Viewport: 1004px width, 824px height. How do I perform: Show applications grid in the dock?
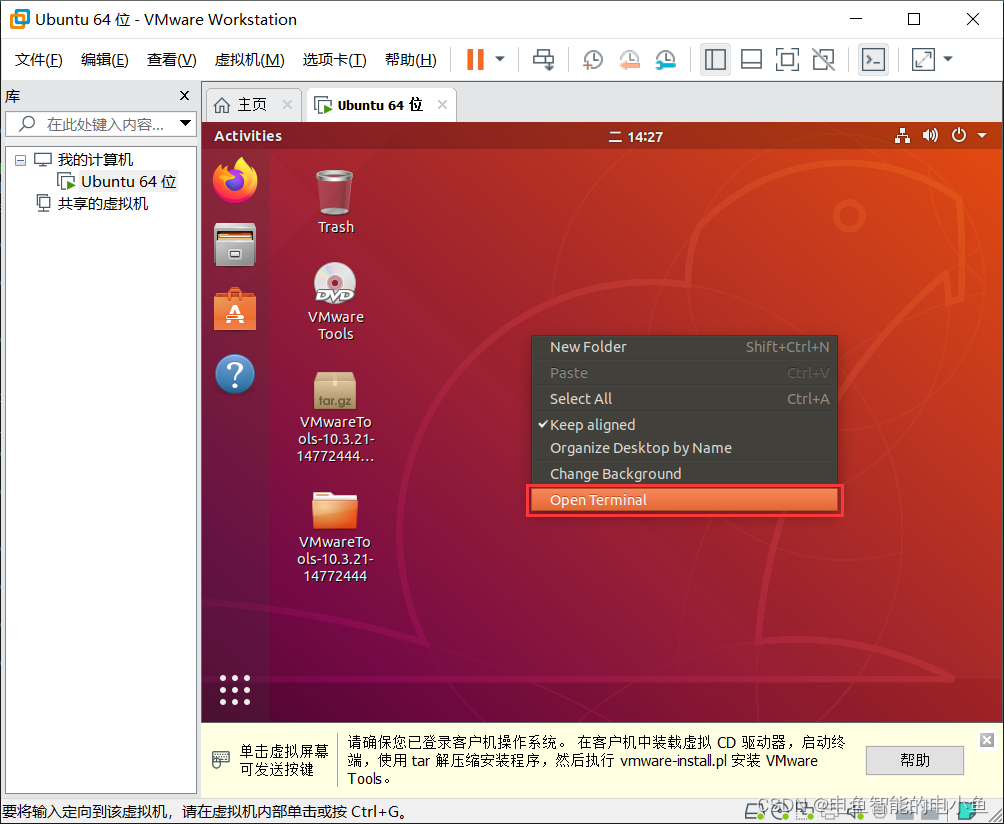point(235,690)
